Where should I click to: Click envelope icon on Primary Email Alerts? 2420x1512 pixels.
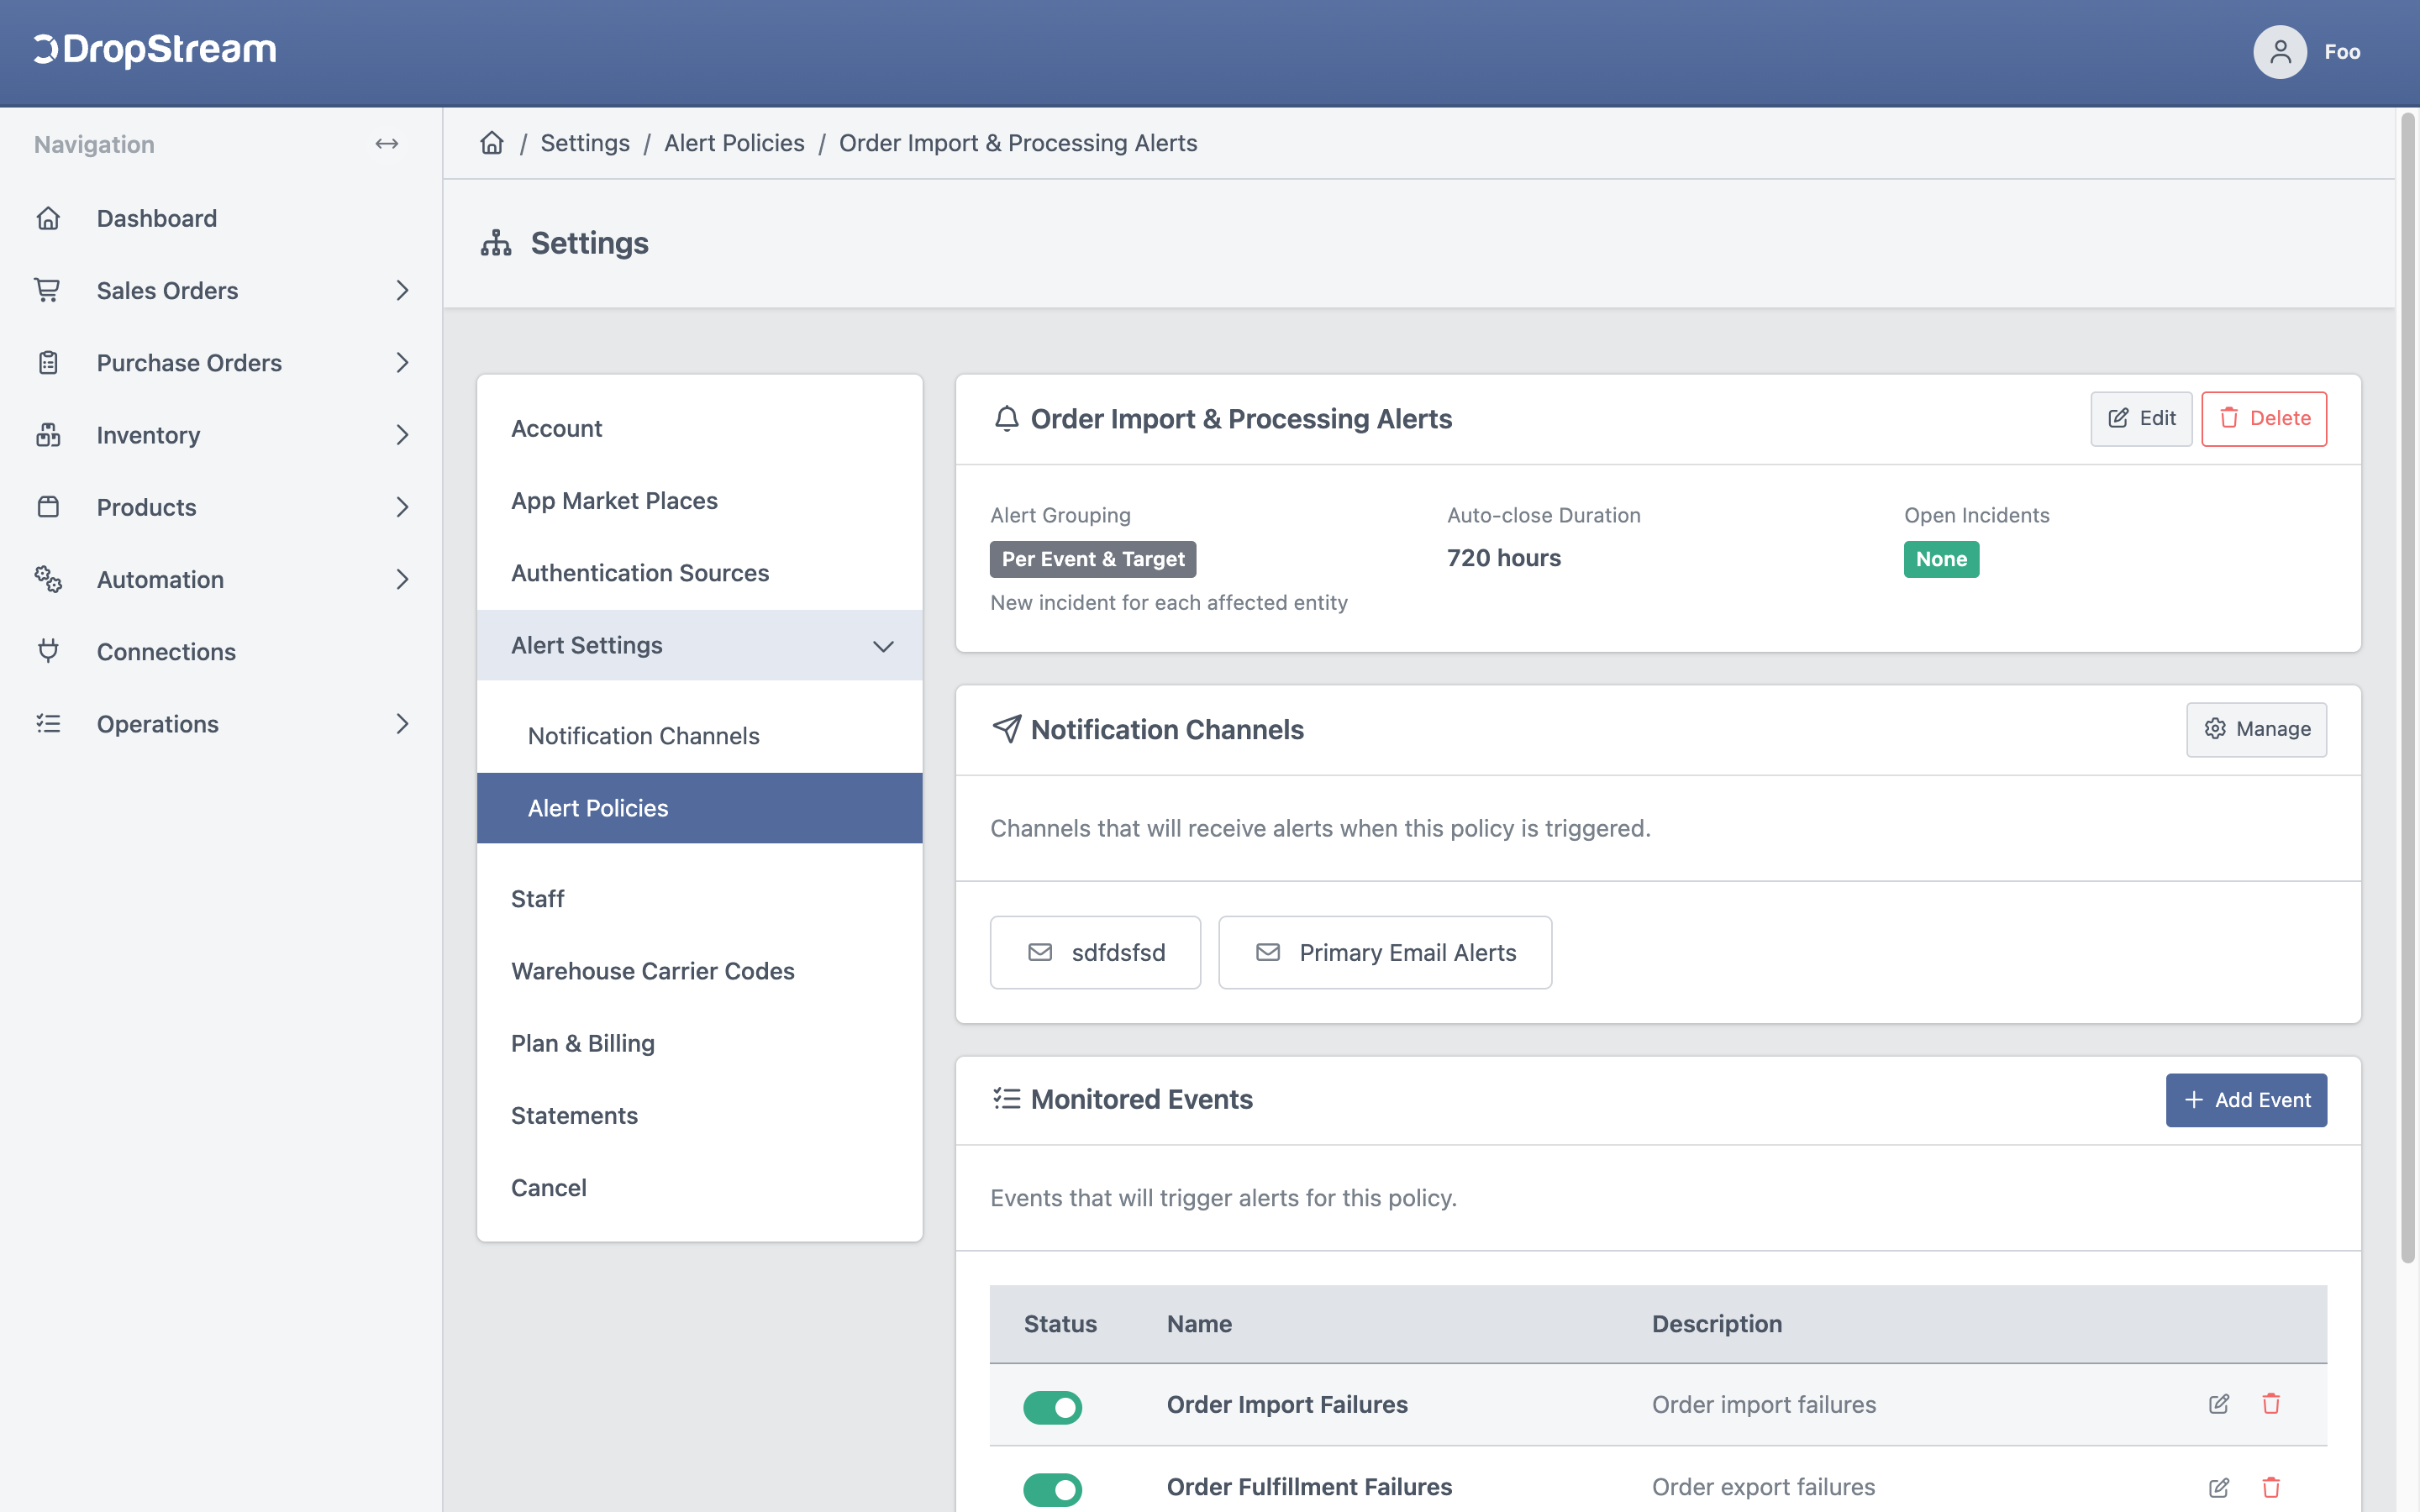(x=1268, y=952)
